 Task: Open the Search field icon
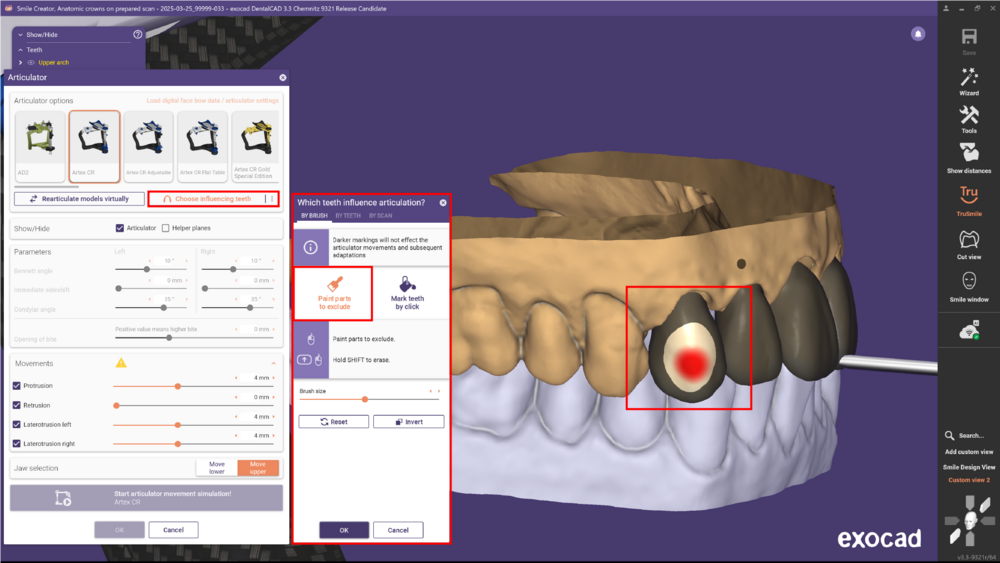[949, 435]
